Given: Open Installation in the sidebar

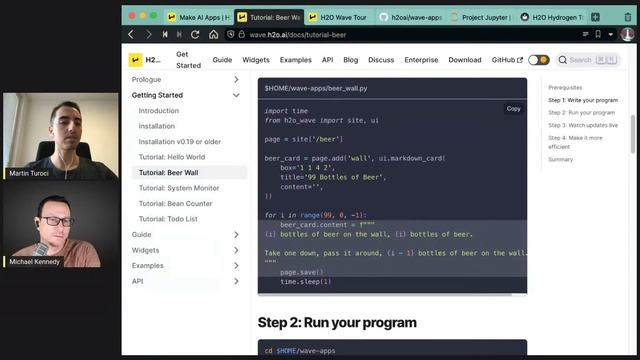Looking at the screenshot, I should 156,126.
